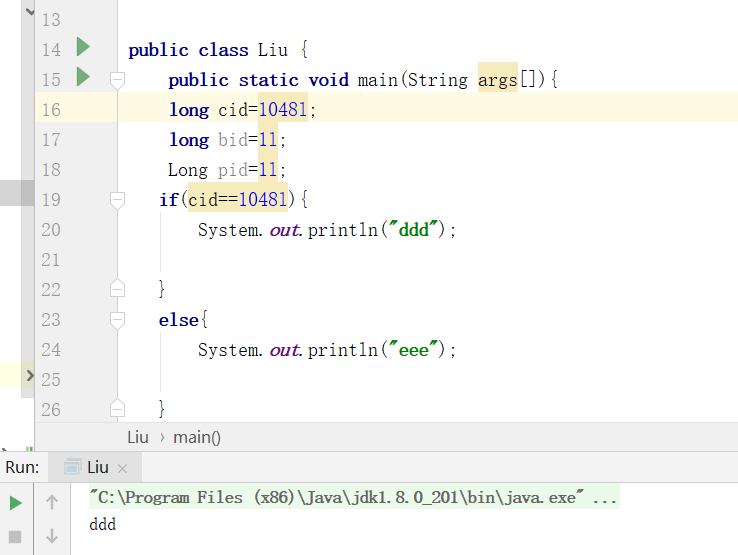Click the ddd console output line
The height and width of the screenshot is (555, 738).
(x=103, y=524)
